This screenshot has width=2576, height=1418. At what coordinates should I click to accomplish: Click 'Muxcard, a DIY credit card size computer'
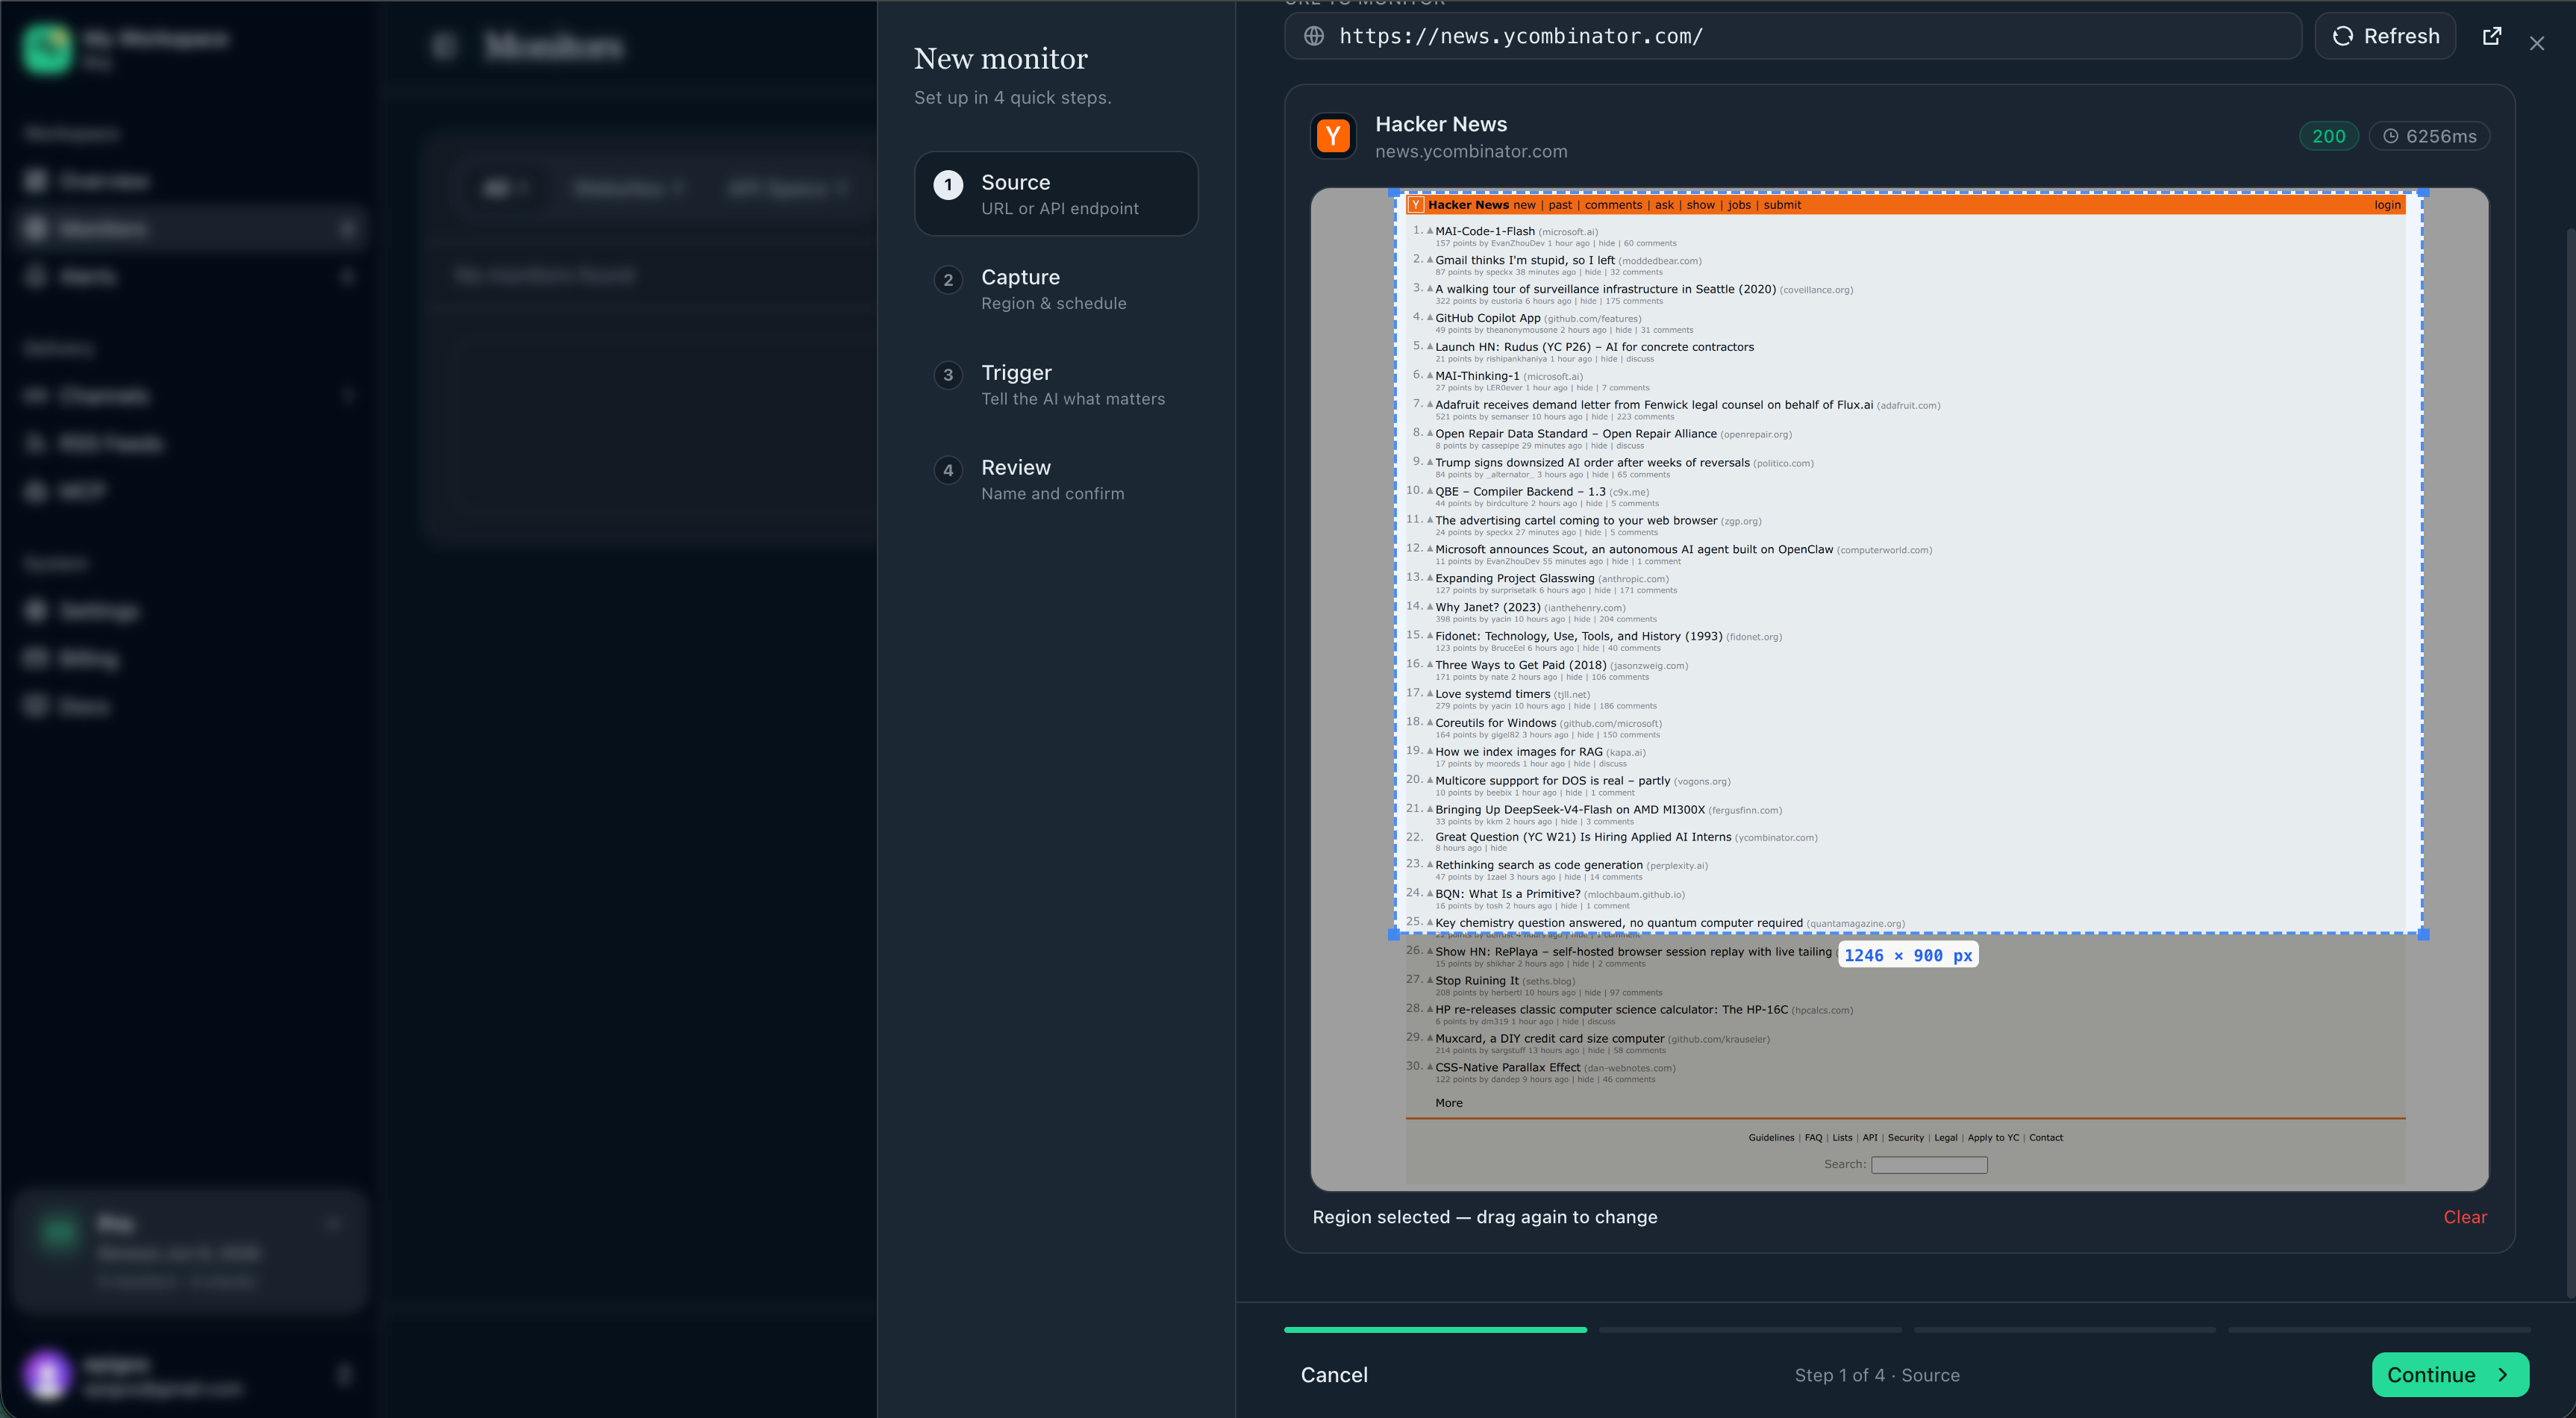click(1550, 1039)
